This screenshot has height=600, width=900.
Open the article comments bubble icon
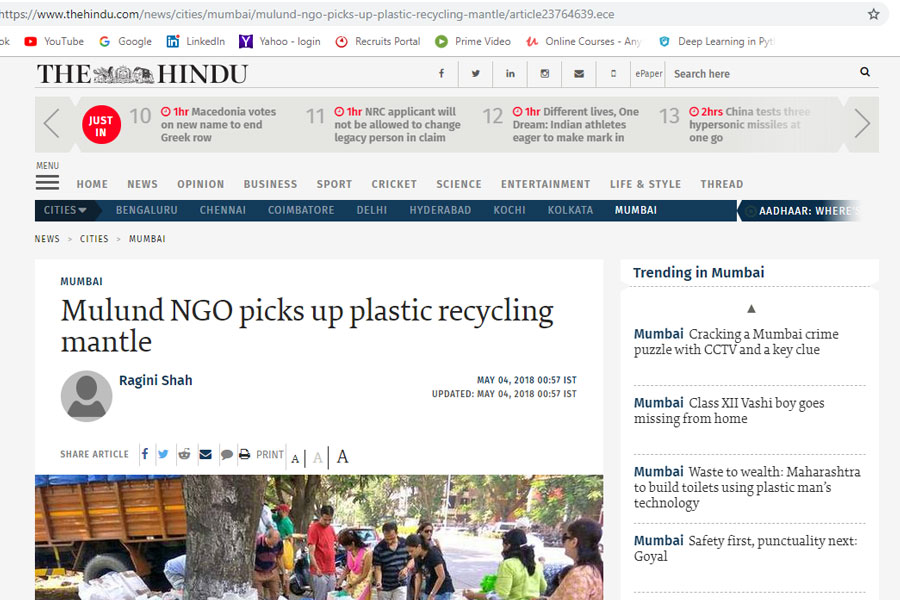pos(227,455)
